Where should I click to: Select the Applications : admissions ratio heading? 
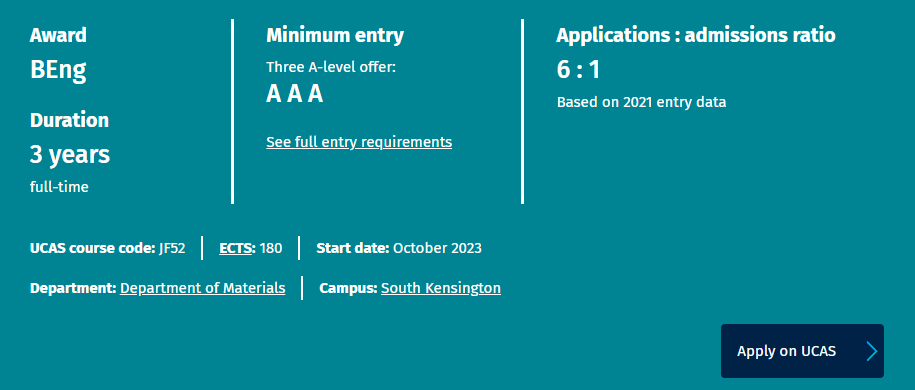click(x=696, y=35)
